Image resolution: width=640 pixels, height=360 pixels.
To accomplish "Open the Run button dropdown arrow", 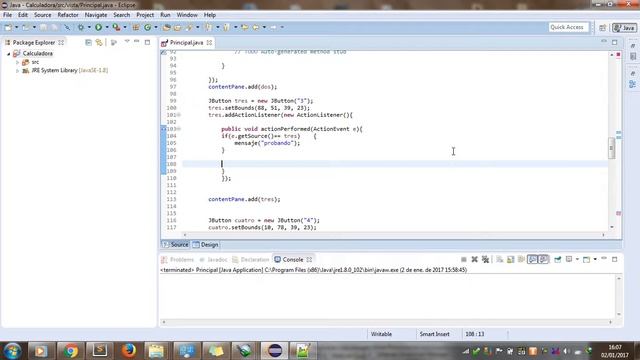I will pyautogui.click(x=107, y=27).
